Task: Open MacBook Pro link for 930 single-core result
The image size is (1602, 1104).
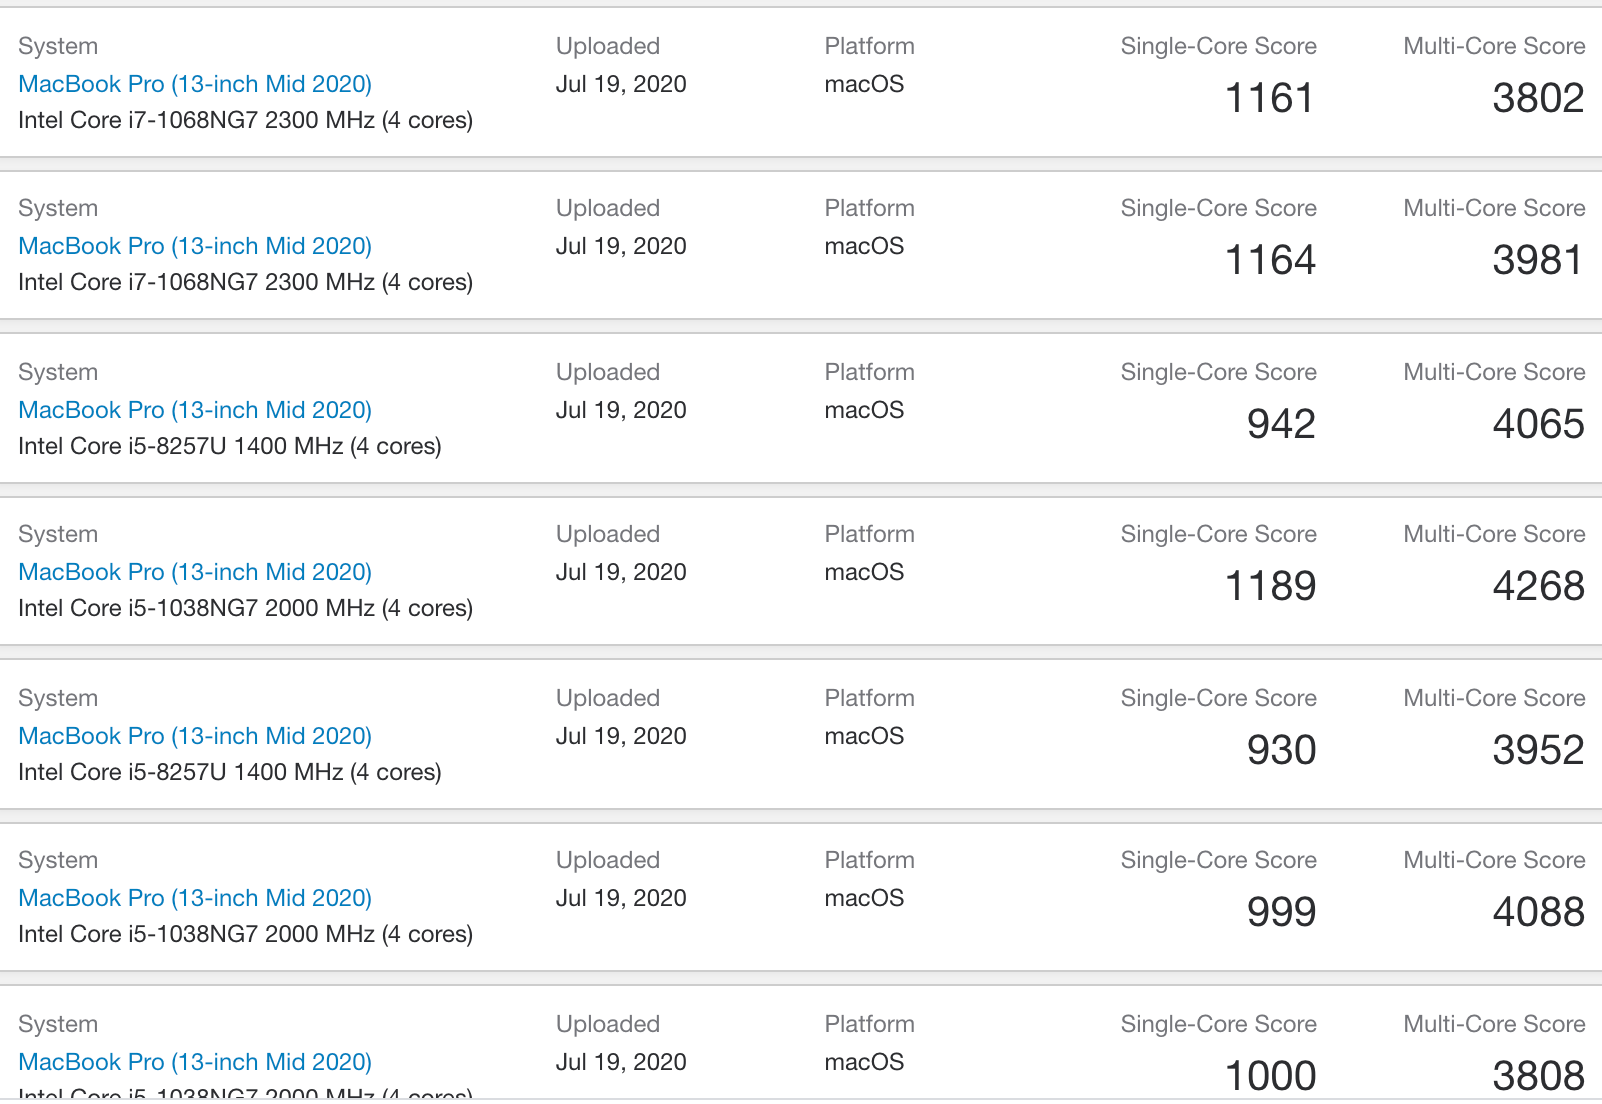Action: tap(195, 736)
